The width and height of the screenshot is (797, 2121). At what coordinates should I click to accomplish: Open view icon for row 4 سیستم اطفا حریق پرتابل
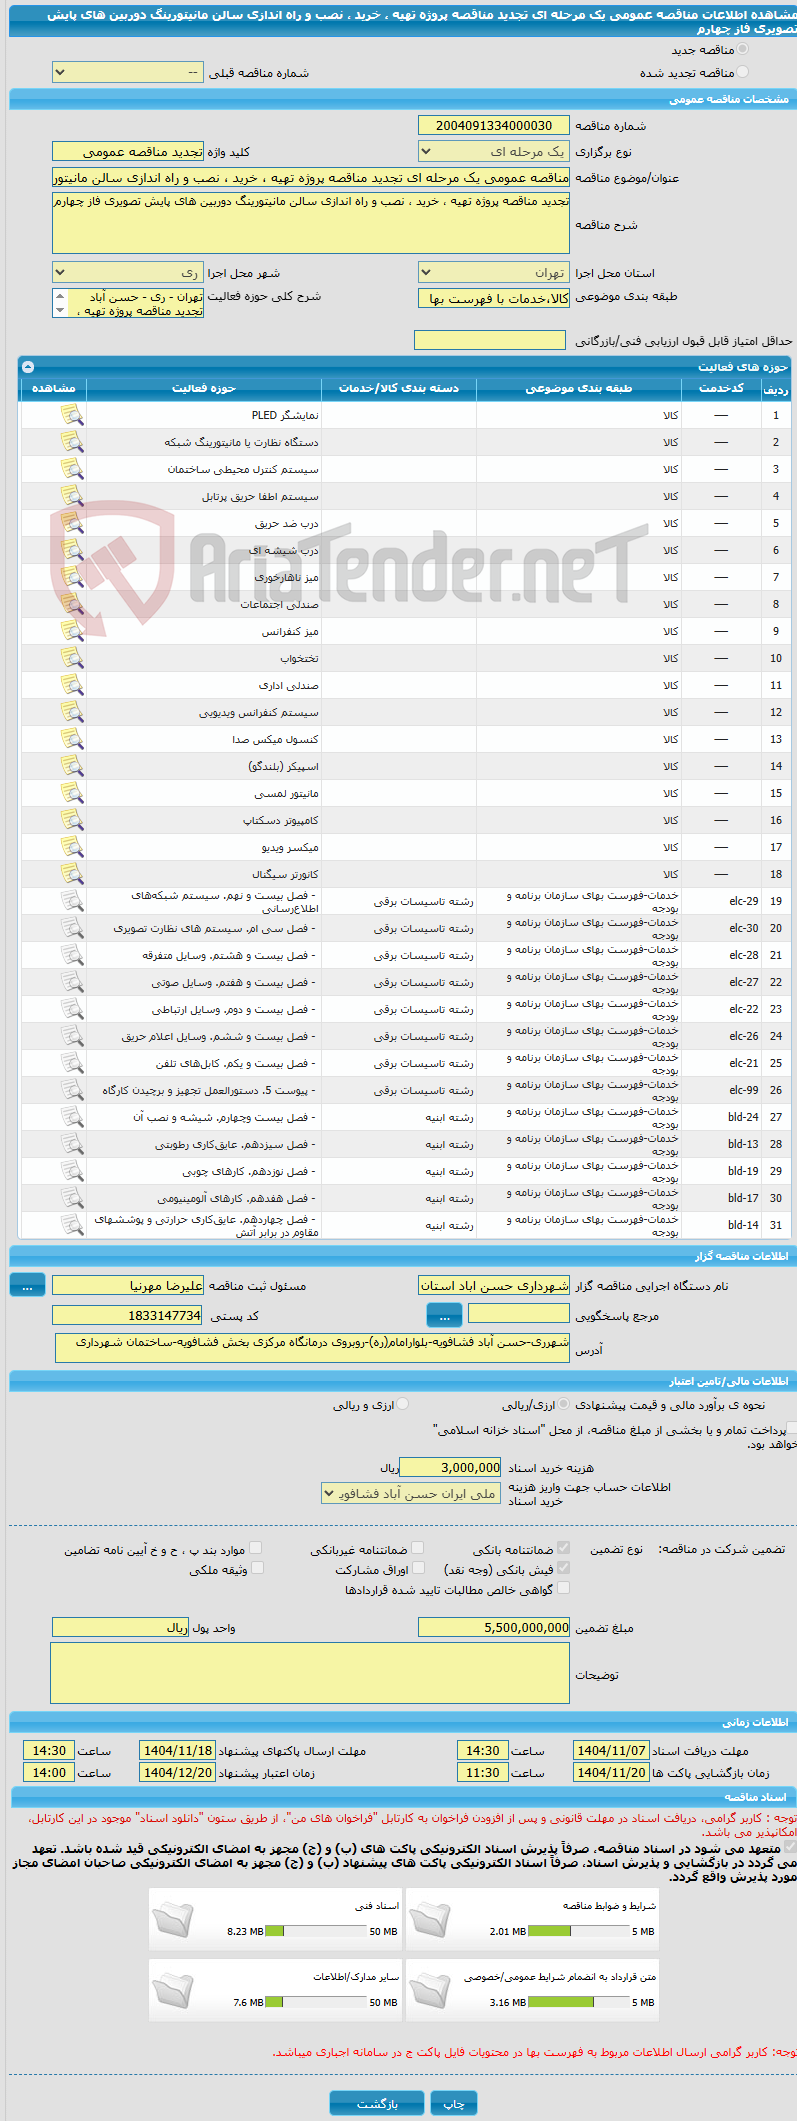point(72,496)
